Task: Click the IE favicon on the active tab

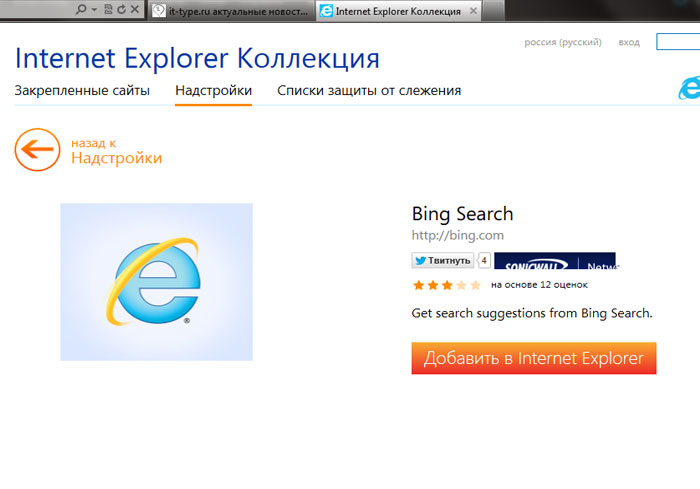Action: click(326, 11)
